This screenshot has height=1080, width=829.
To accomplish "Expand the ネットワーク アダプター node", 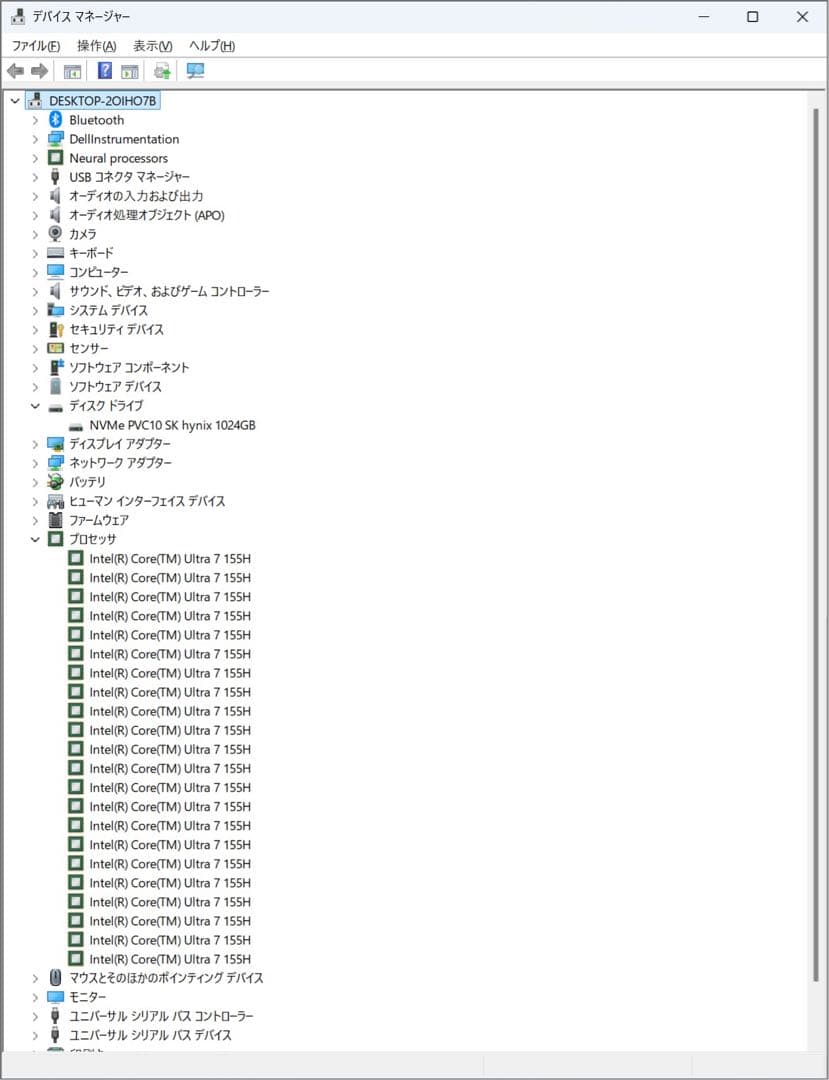I will (36, 462).
